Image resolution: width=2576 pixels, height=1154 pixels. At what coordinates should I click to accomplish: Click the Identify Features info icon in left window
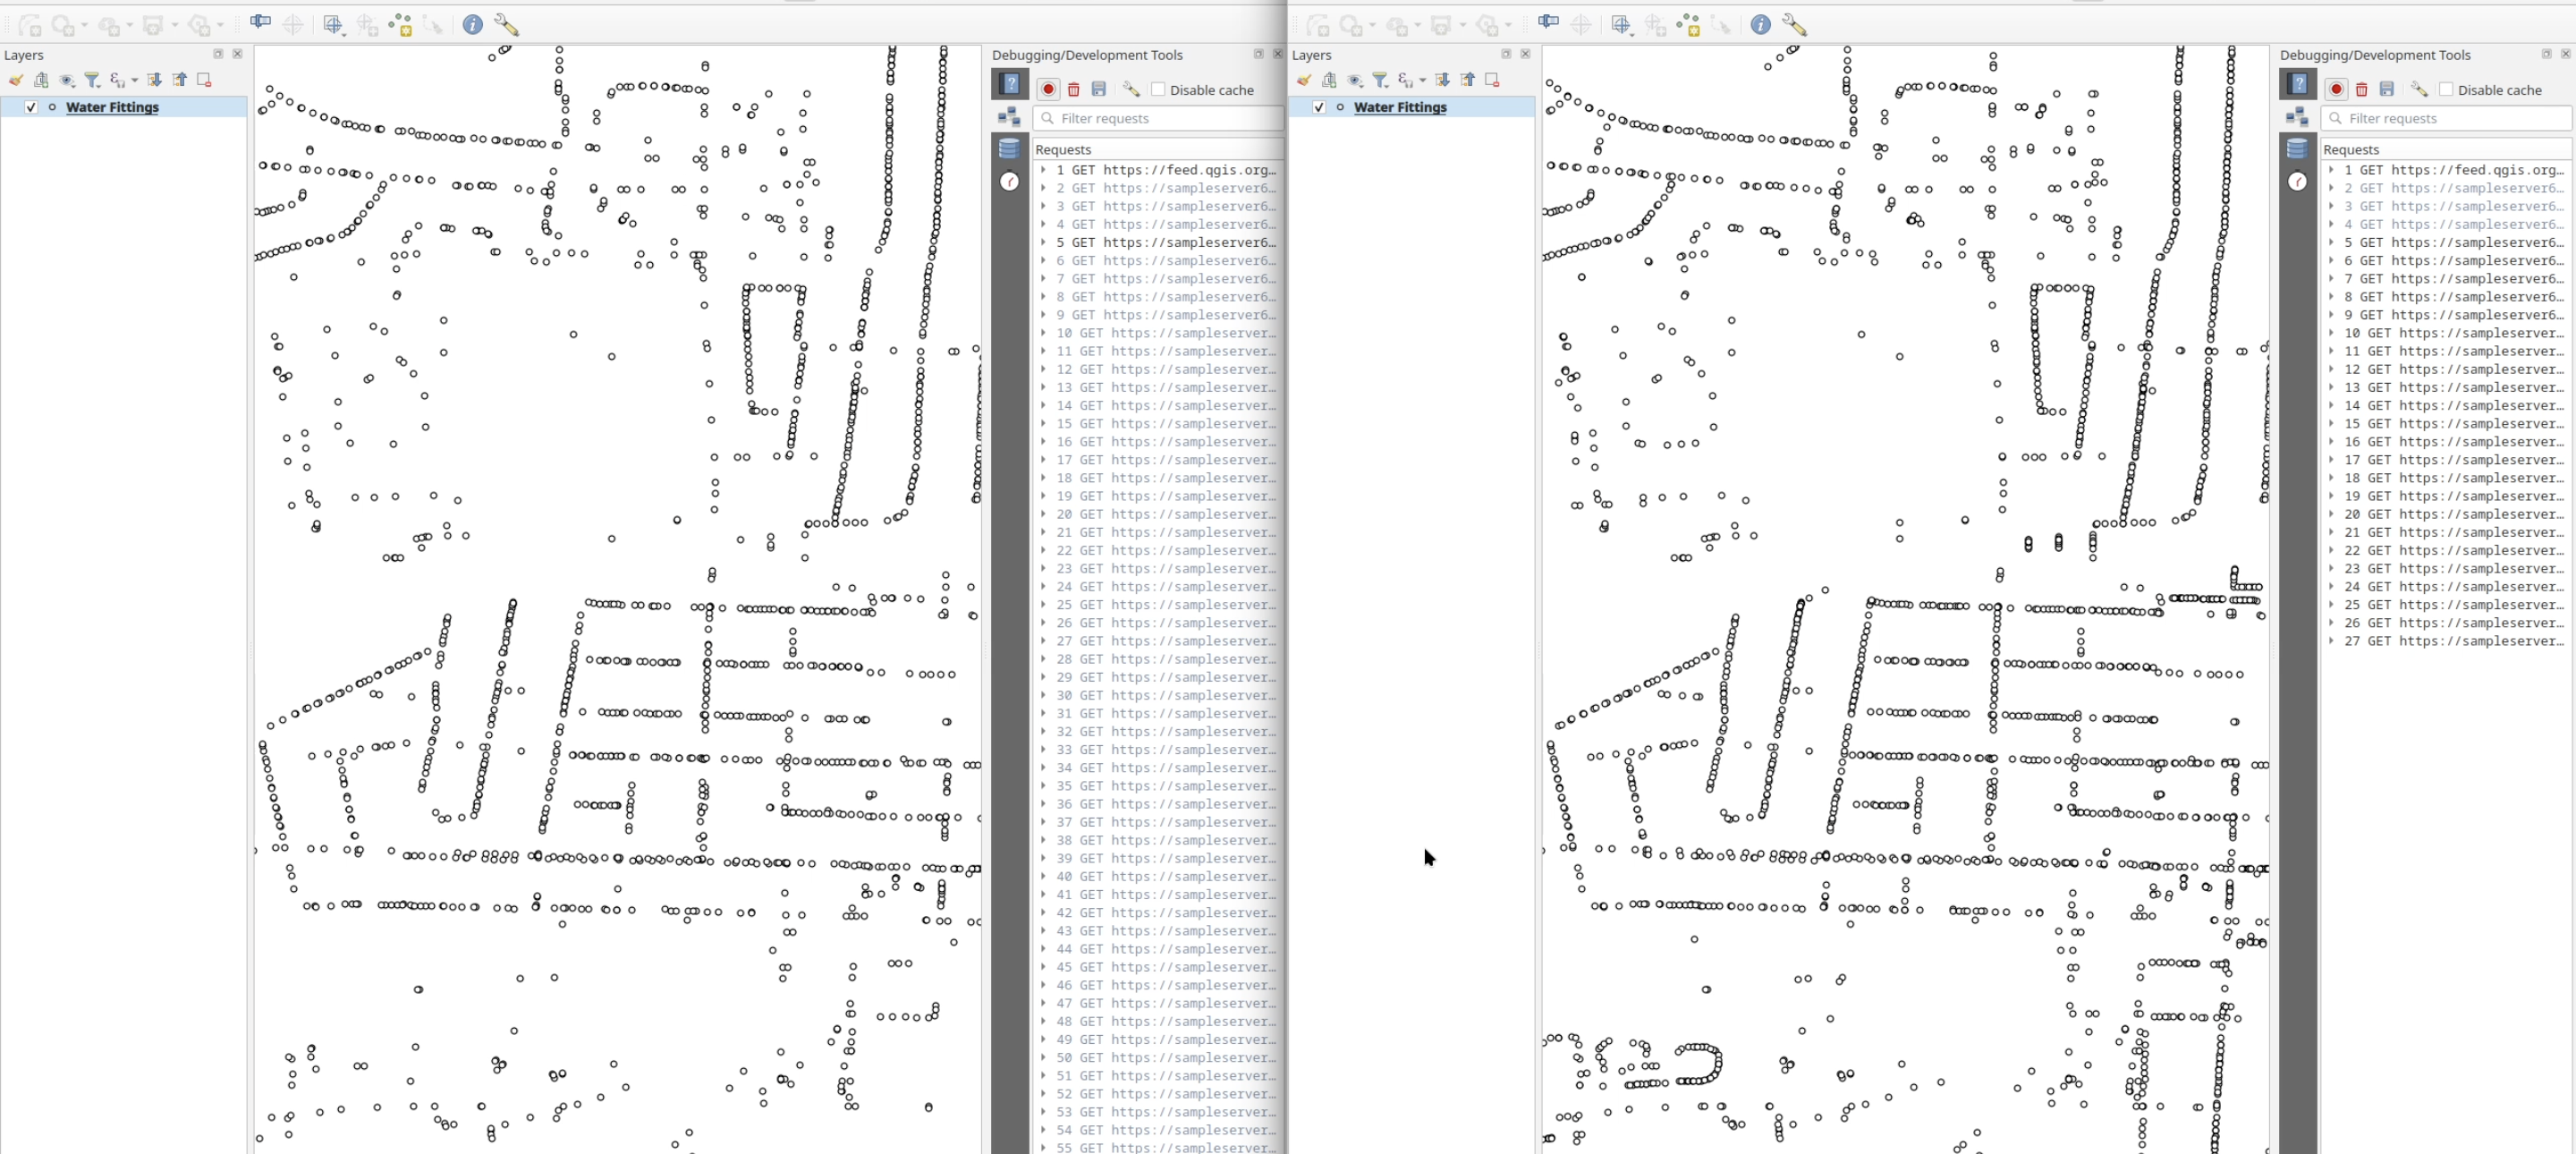[473, 25]
